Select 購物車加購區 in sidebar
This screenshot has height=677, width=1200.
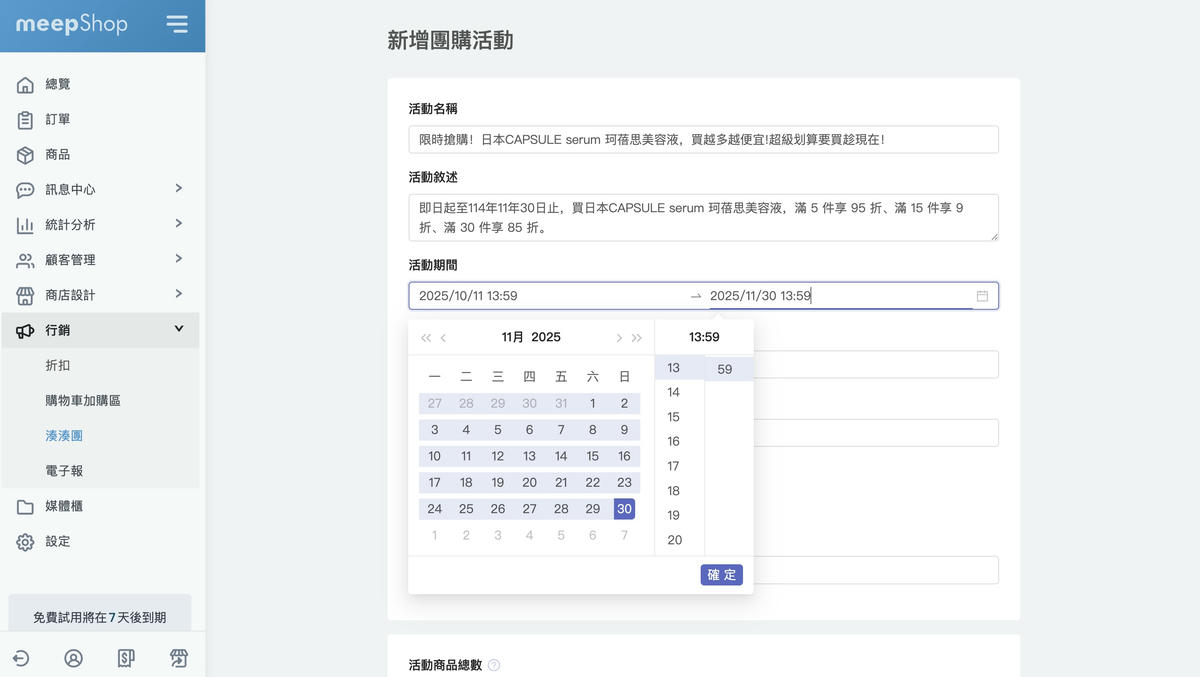[x=83, y=400]
